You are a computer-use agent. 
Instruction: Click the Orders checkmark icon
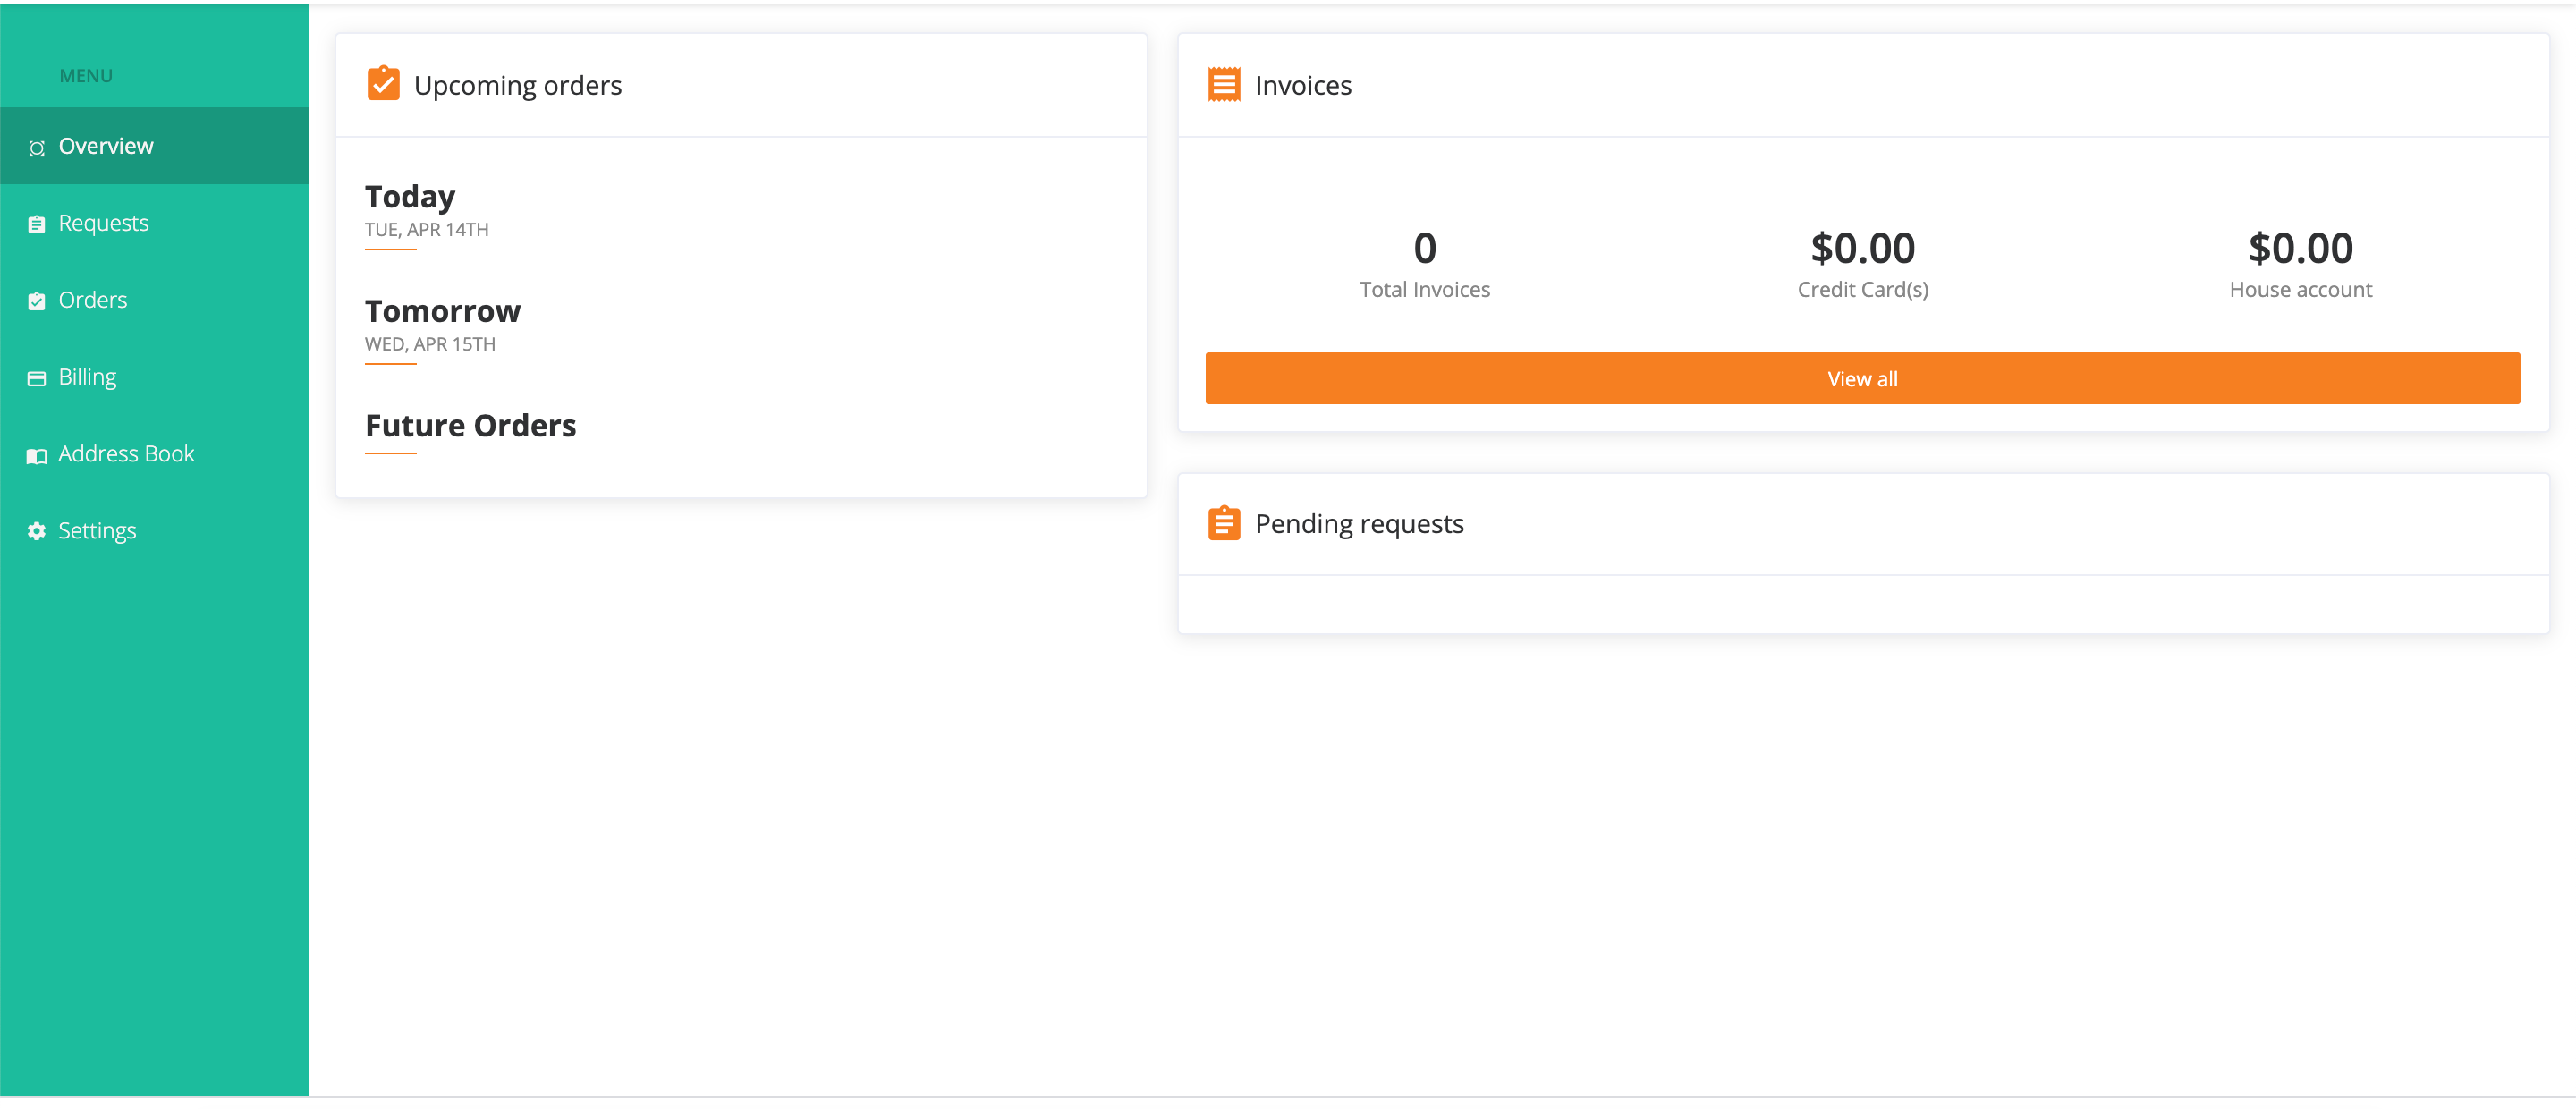pos(37,301)
